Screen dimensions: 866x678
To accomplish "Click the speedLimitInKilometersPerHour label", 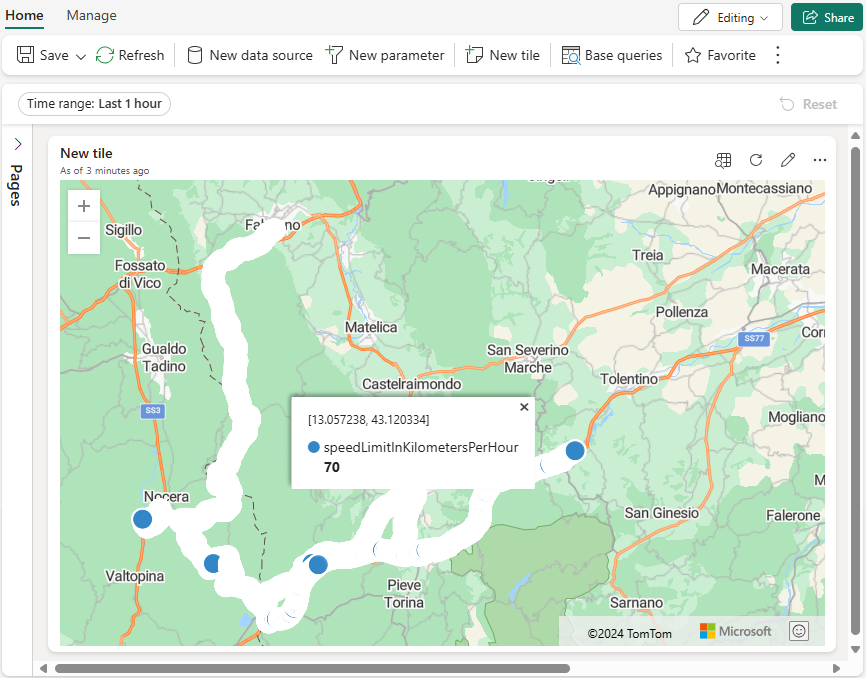I will click(421, 447).
